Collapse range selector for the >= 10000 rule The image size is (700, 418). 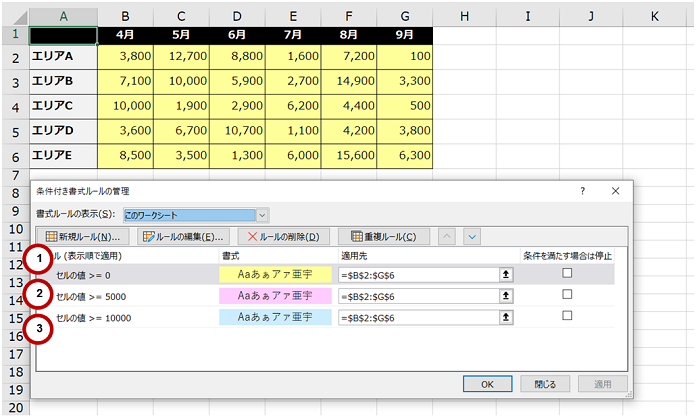(507, 318)
